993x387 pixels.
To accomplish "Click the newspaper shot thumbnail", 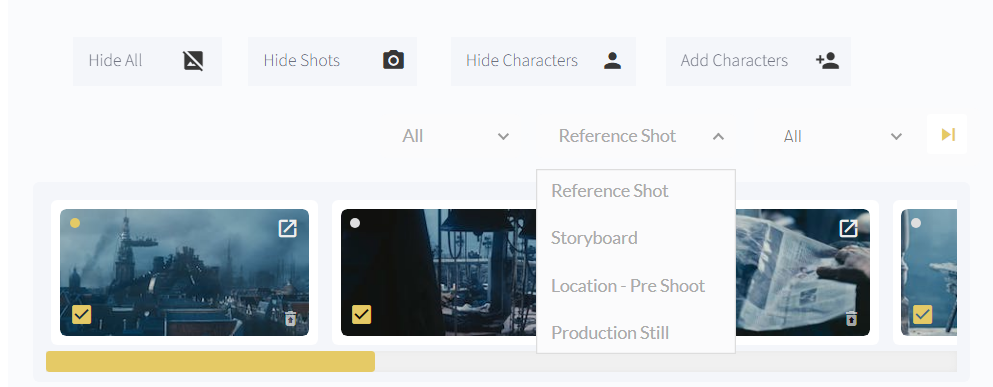I will pos(802,272).
